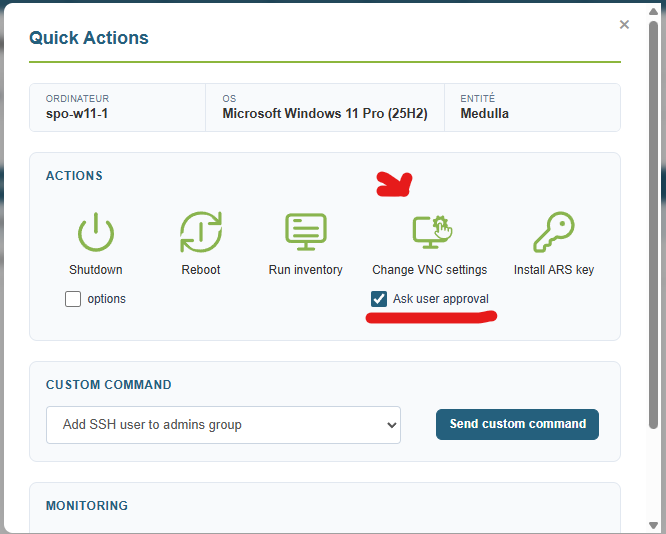Click the CUSTOM COMMAND section heading
666x534 pixels.
(x=109, y=384)
